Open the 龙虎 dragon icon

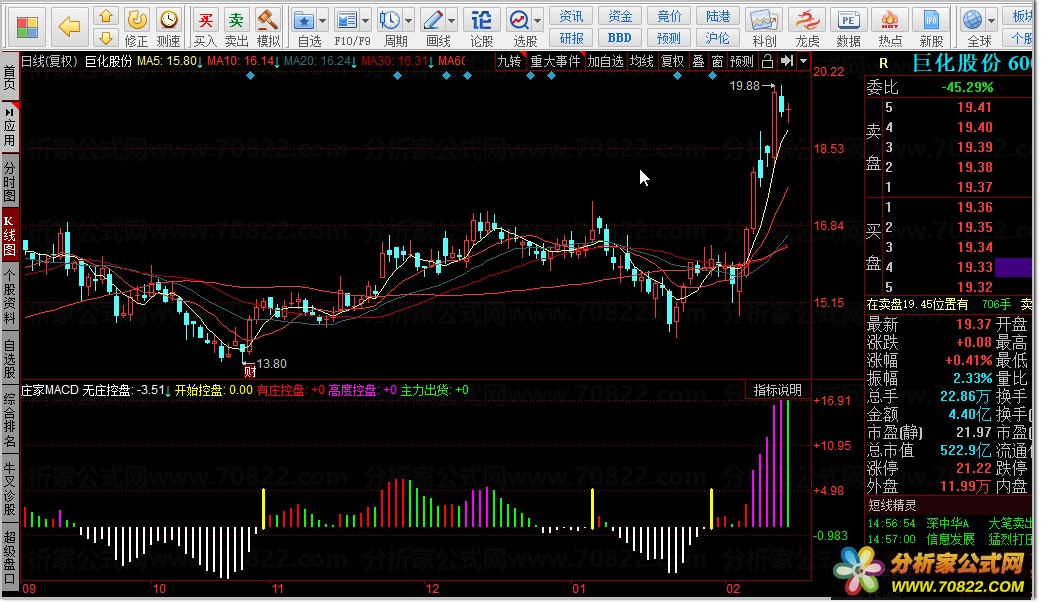point(807,21)
